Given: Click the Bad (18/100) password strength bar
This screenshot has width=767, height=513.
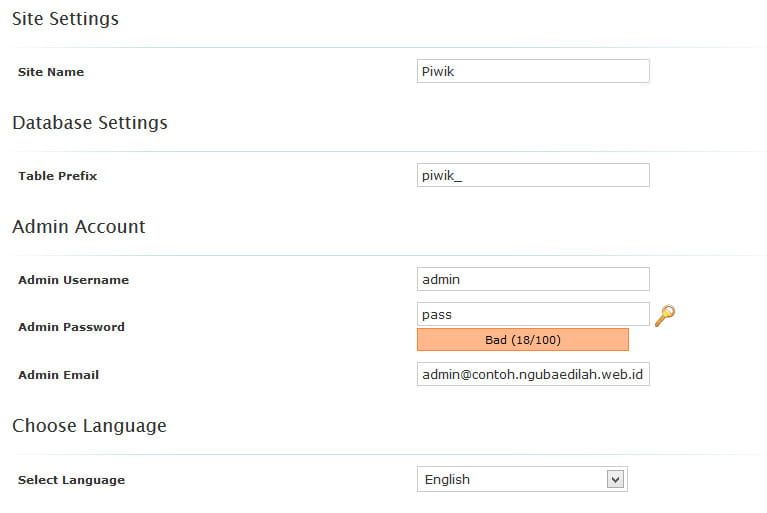Looking at the screenshot, I should (522, 340).
